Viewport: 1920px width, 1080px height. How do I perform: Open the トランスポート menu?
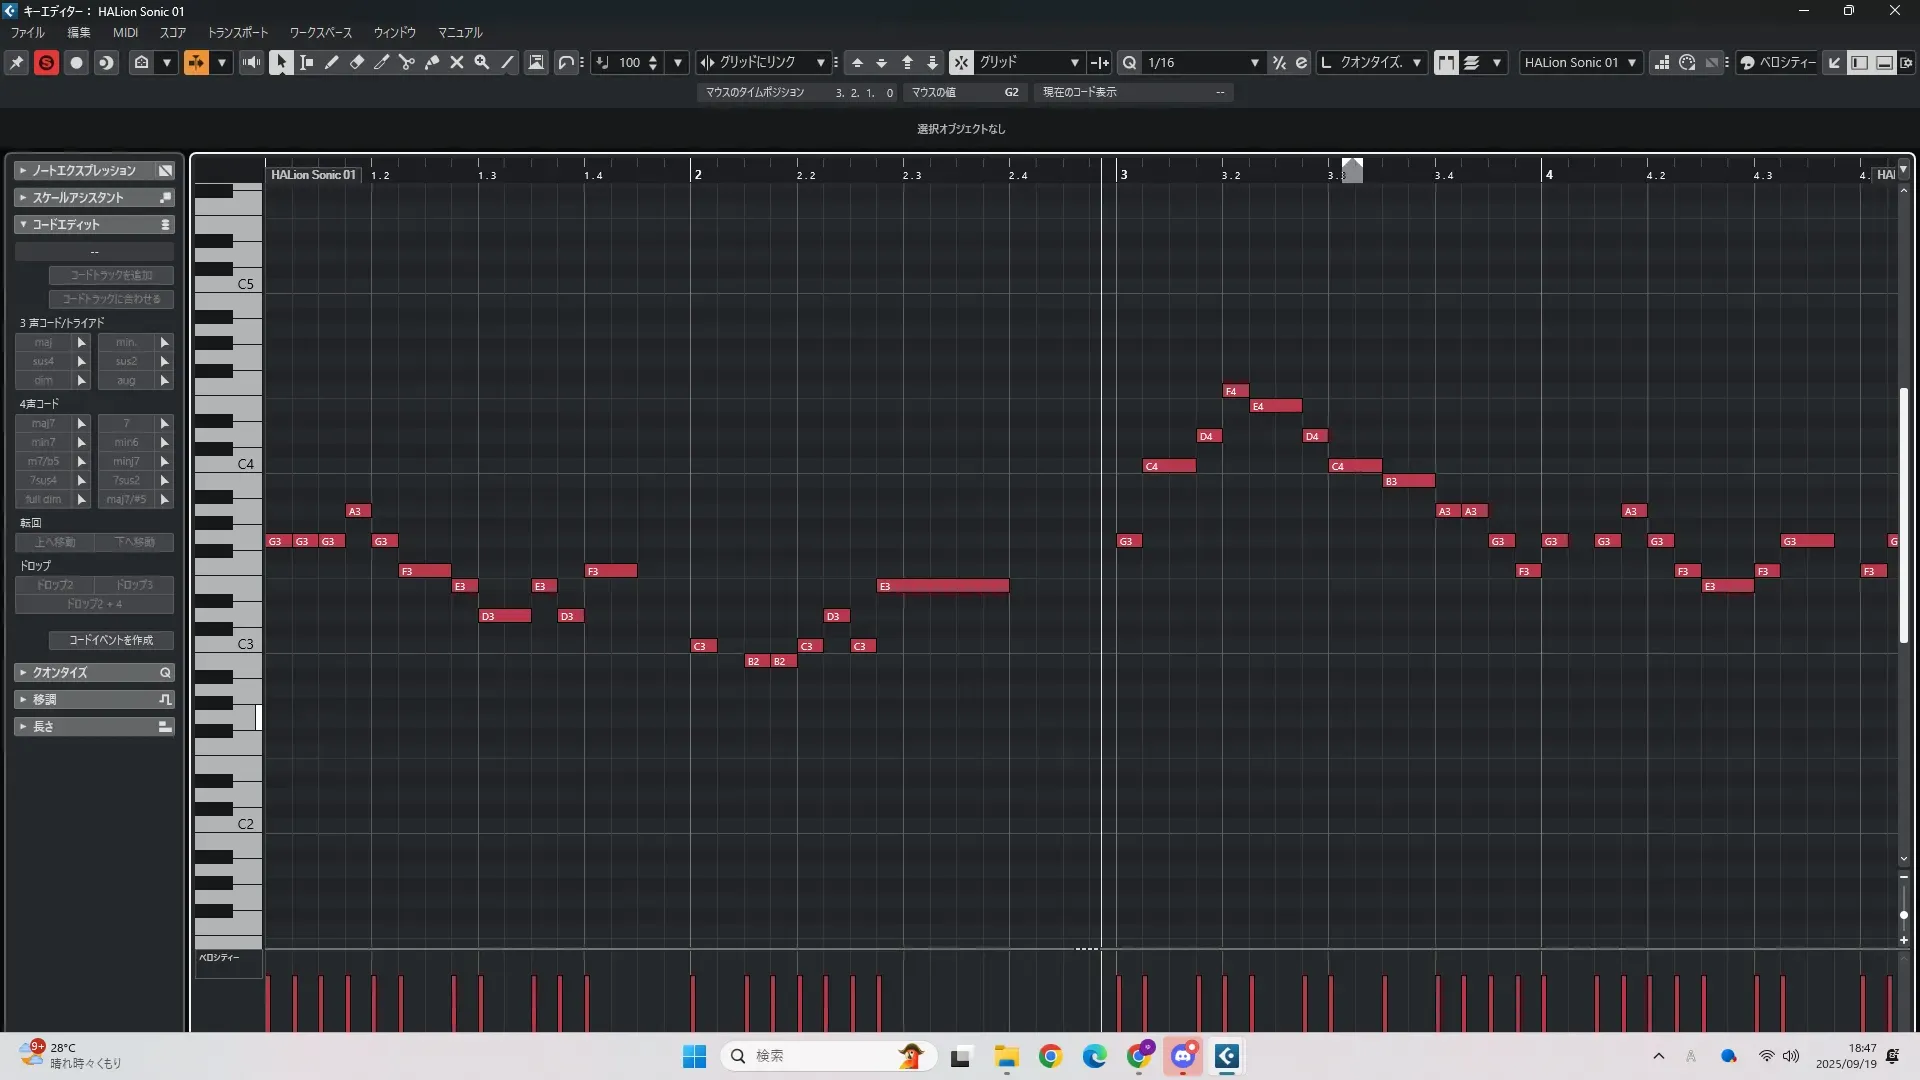pos(237,32)
